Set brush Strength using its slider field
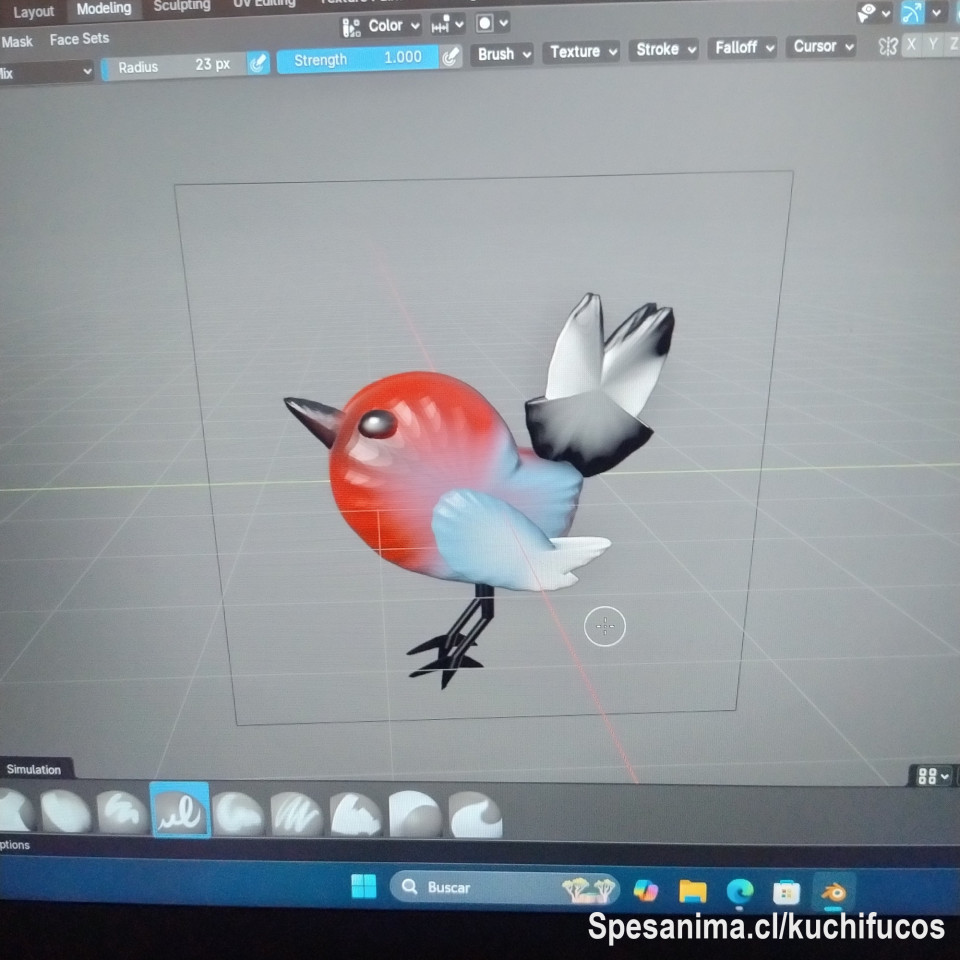Screen dimensions: 960x960 [359, 61]
